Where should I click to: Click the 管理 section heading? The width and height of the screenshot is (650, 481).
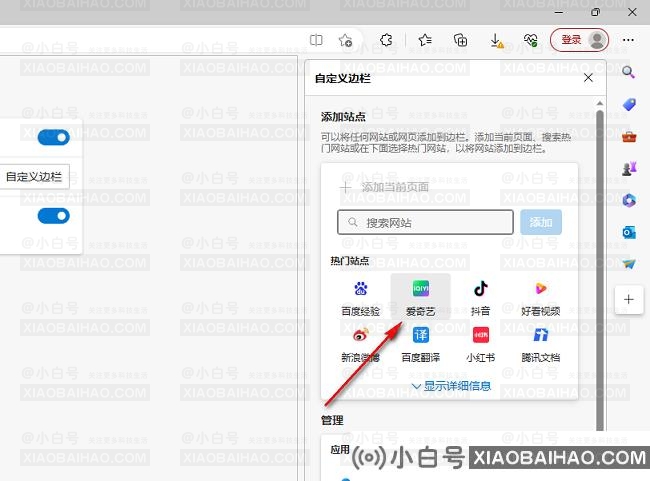[332, 420]
